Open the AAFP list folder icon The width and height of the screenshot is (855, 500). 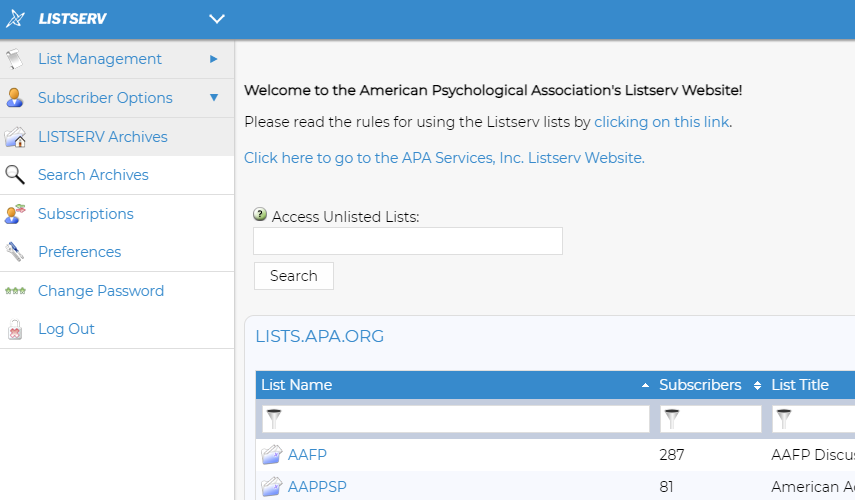[x=271, y=455]
